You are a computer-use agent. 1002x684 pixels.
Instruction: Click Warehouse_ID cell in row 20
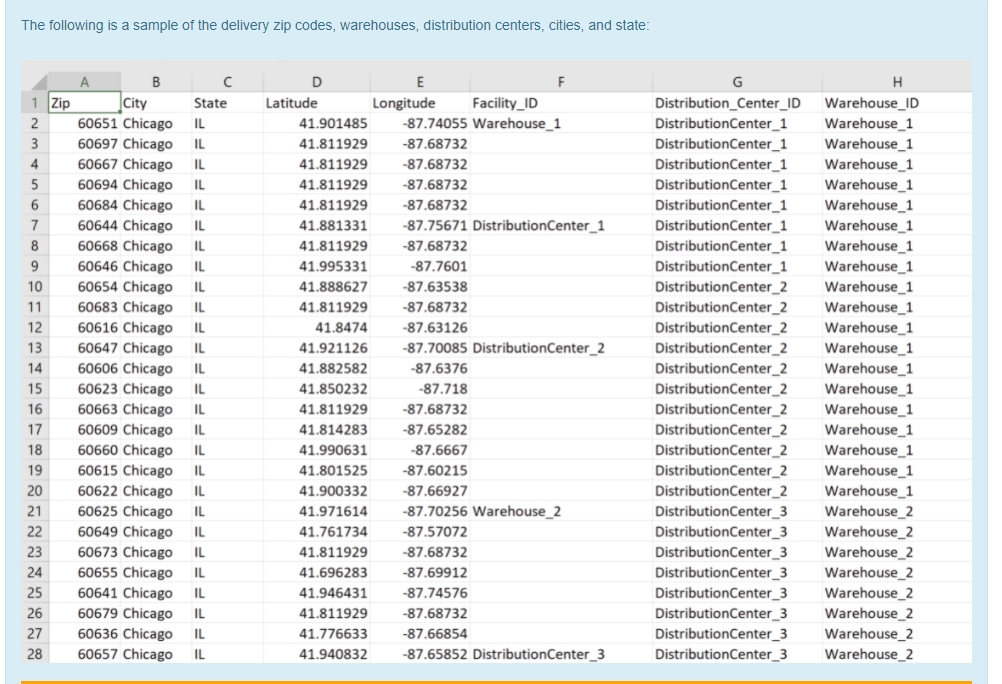click(x=897, y=491)
